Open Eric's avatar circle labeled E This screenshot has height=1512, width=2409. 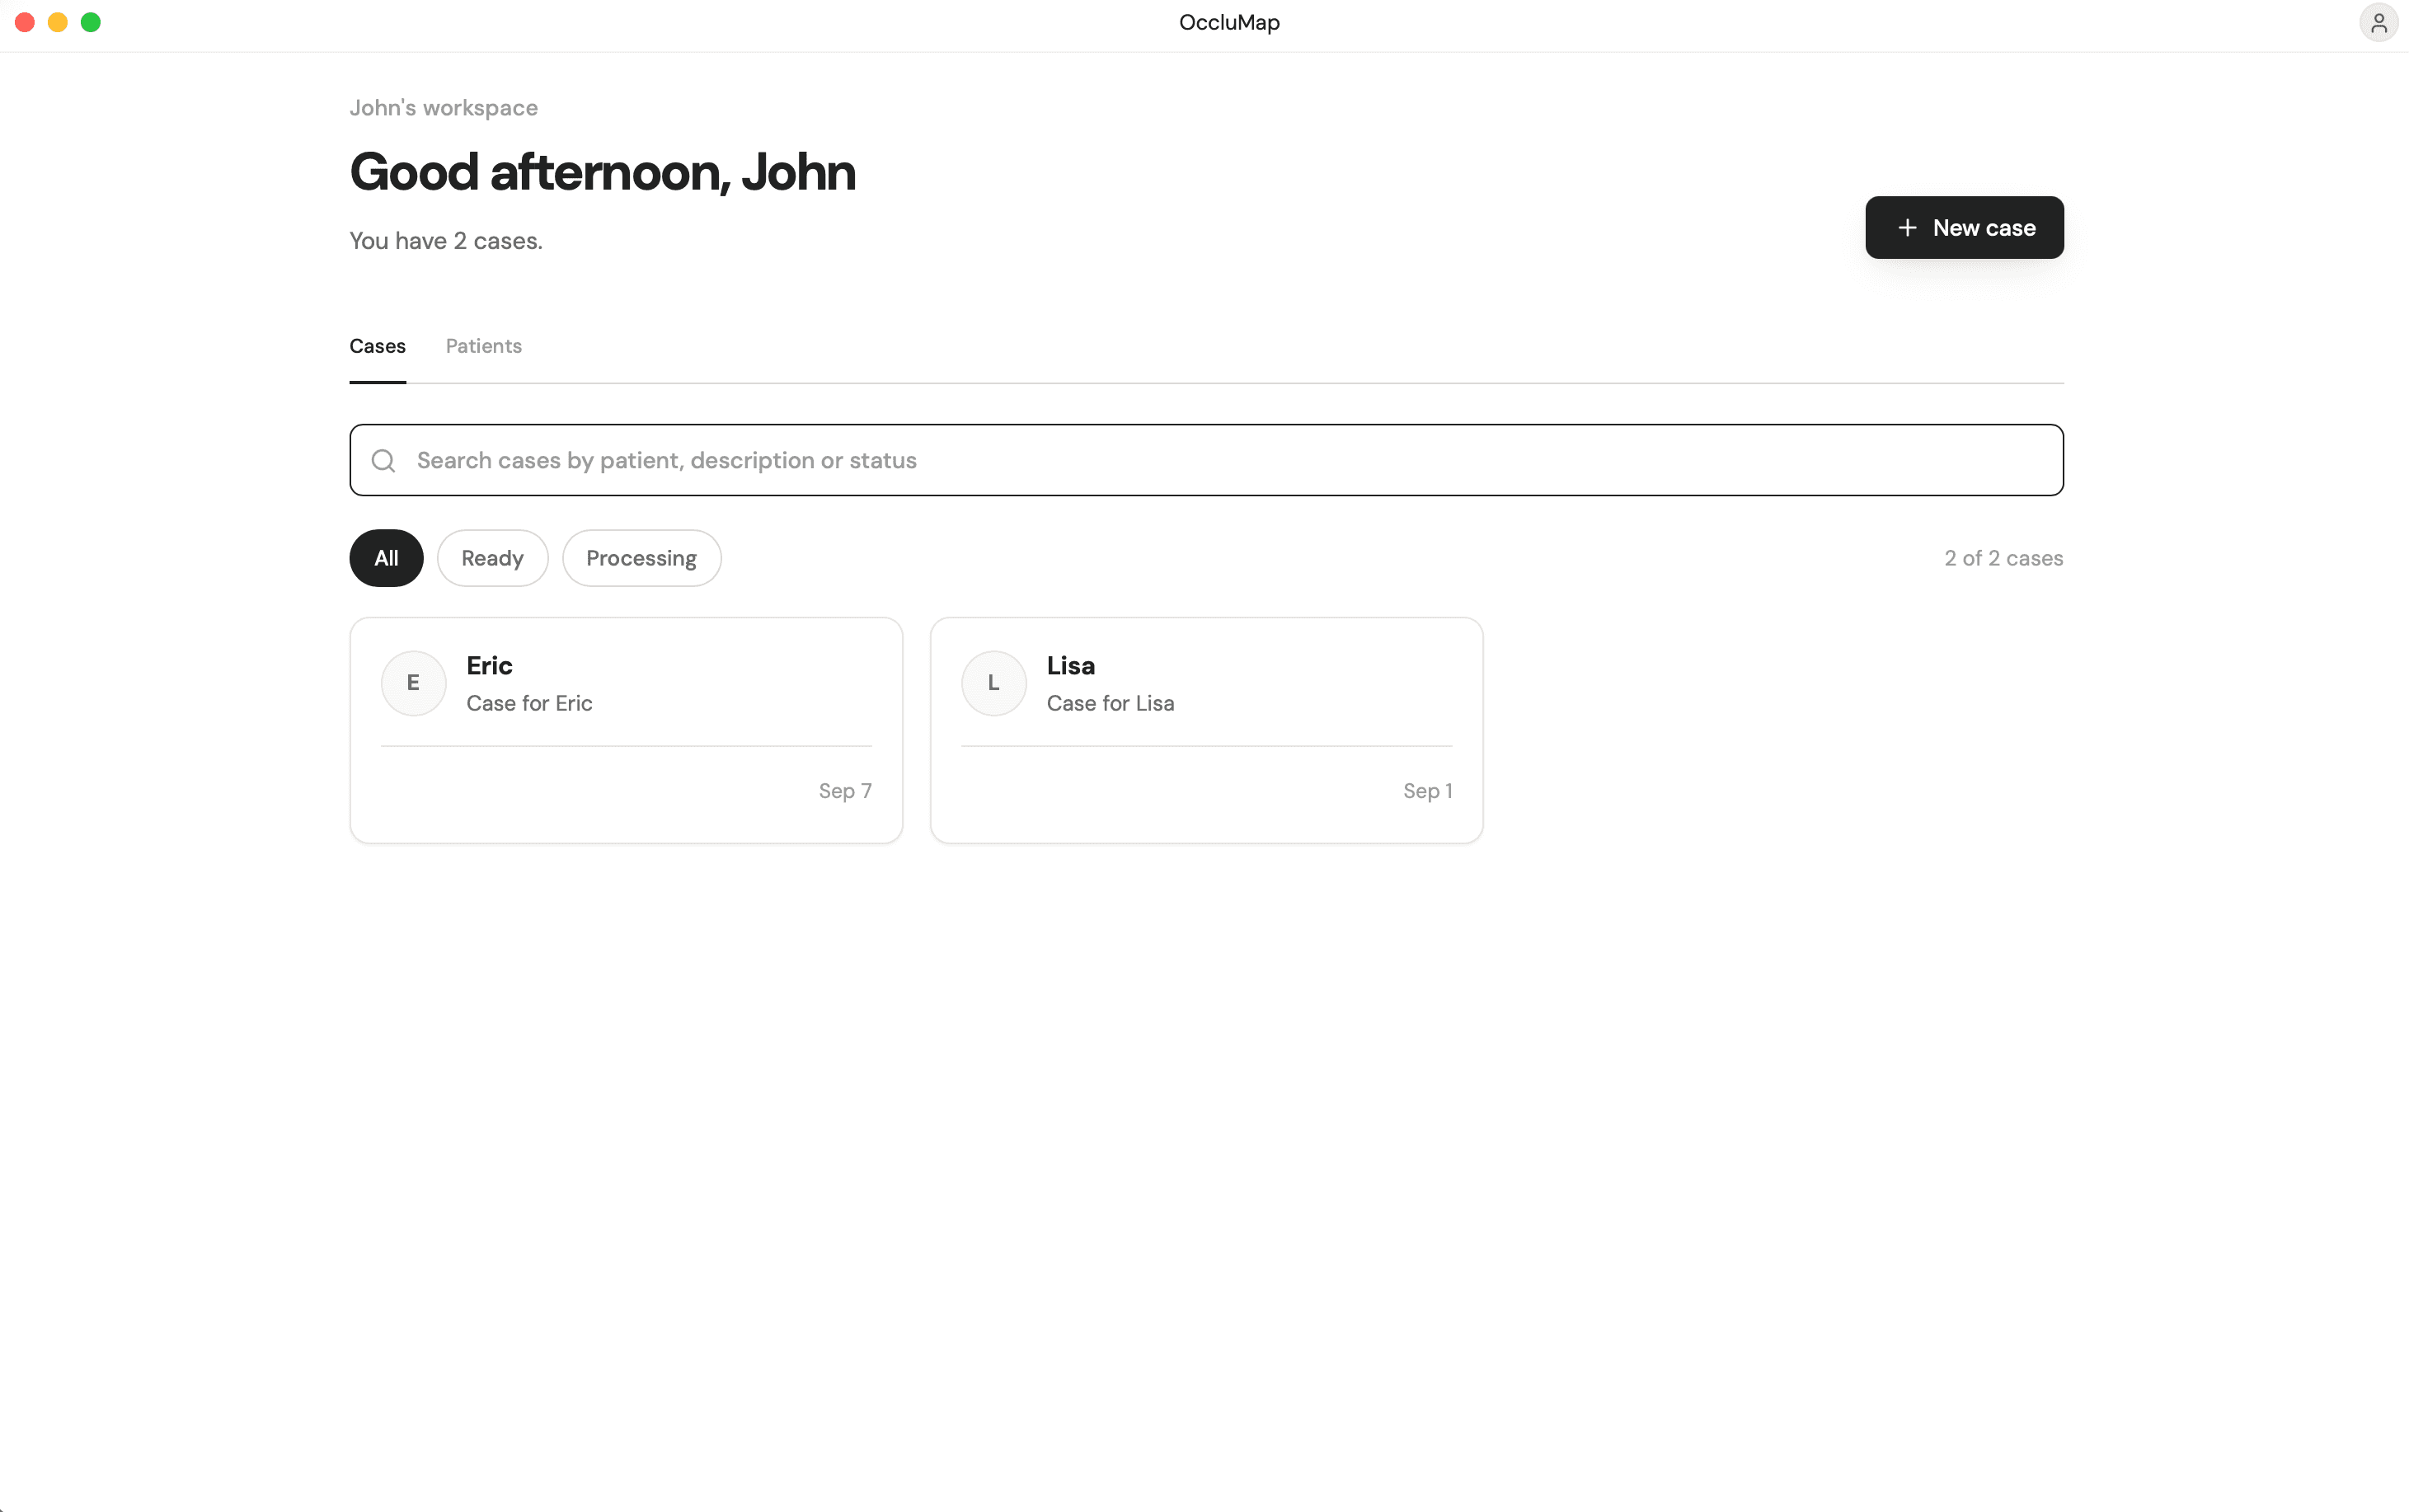tap(413, 683)
